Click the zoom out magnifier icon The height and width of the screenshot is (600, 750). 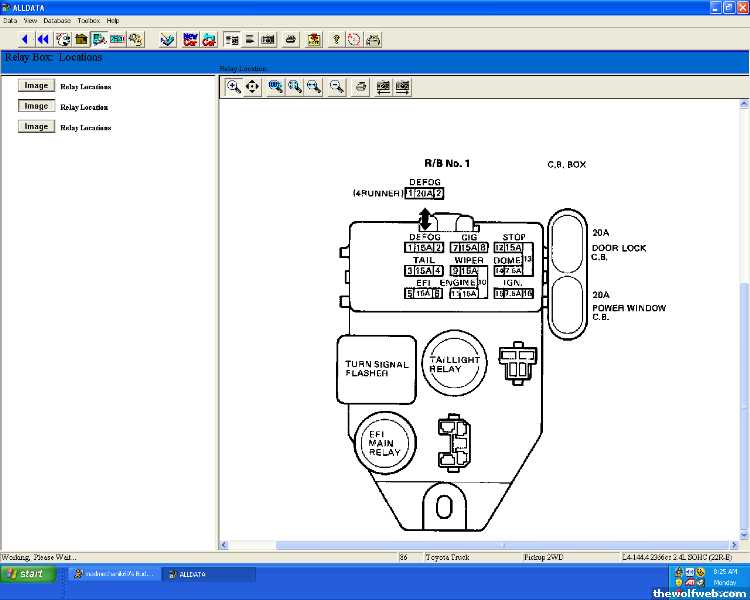(x=337, y=87)
